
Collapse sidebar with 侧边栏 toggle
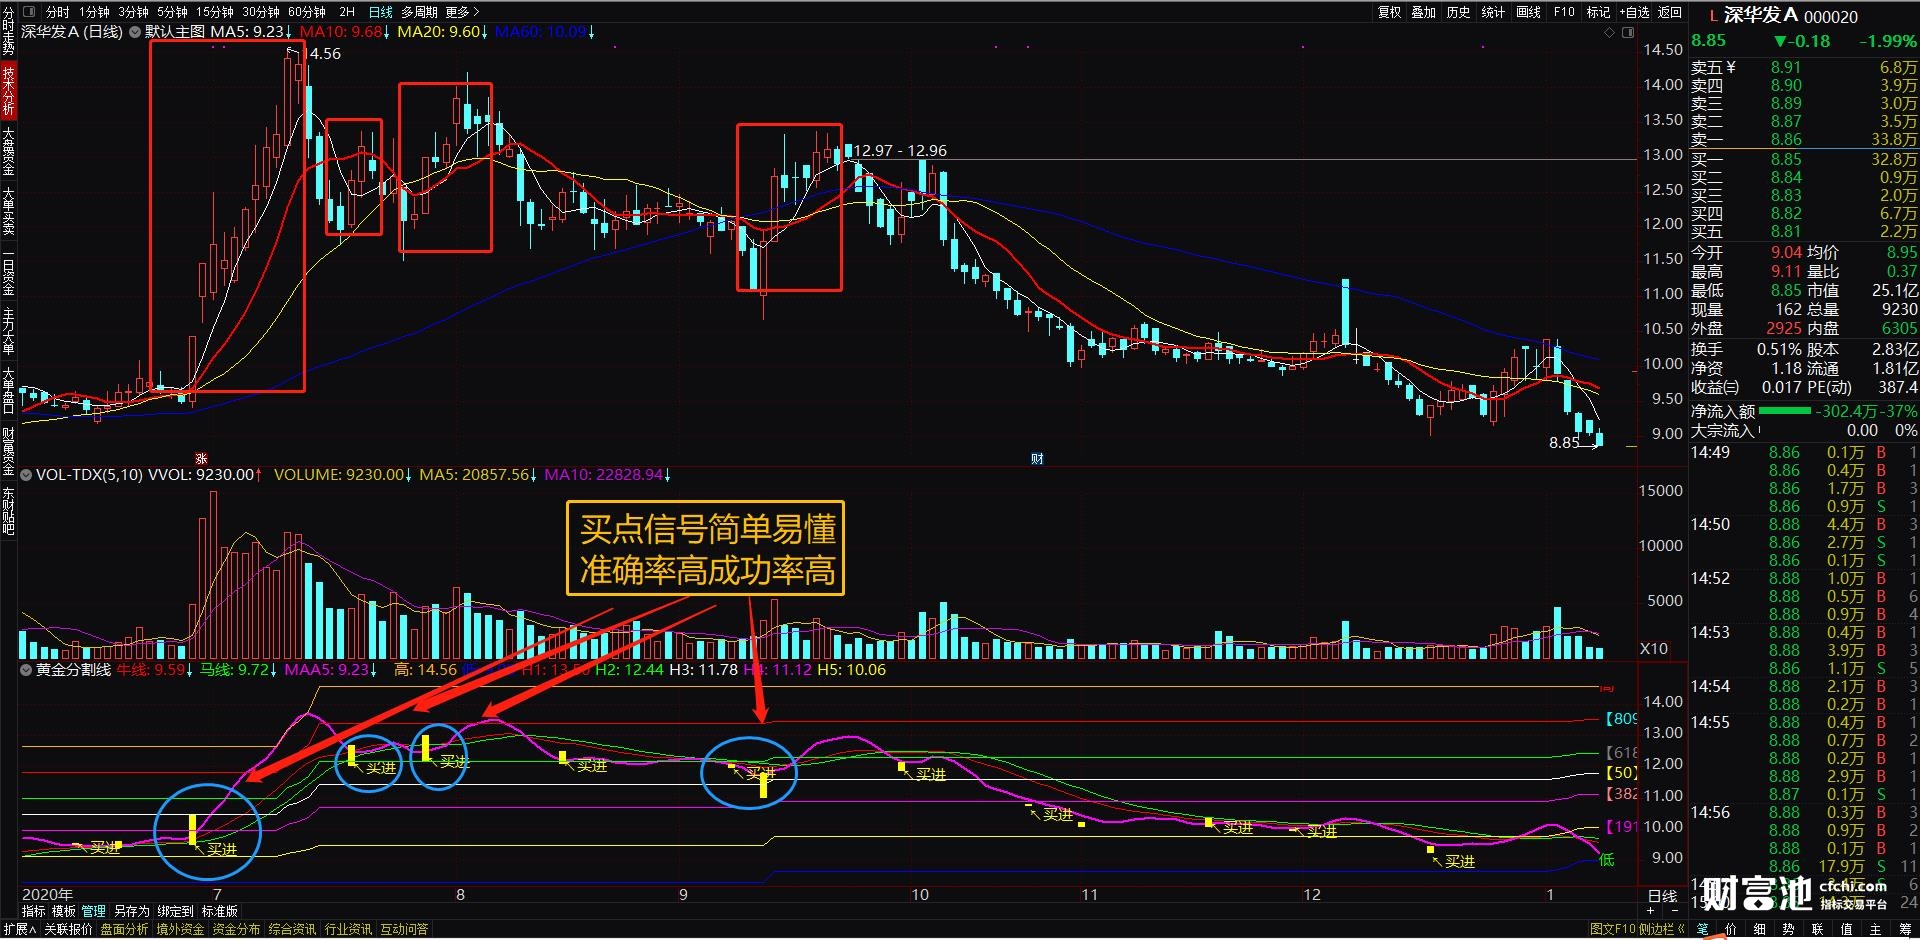pyautogui.click(x=1661, y=929)
